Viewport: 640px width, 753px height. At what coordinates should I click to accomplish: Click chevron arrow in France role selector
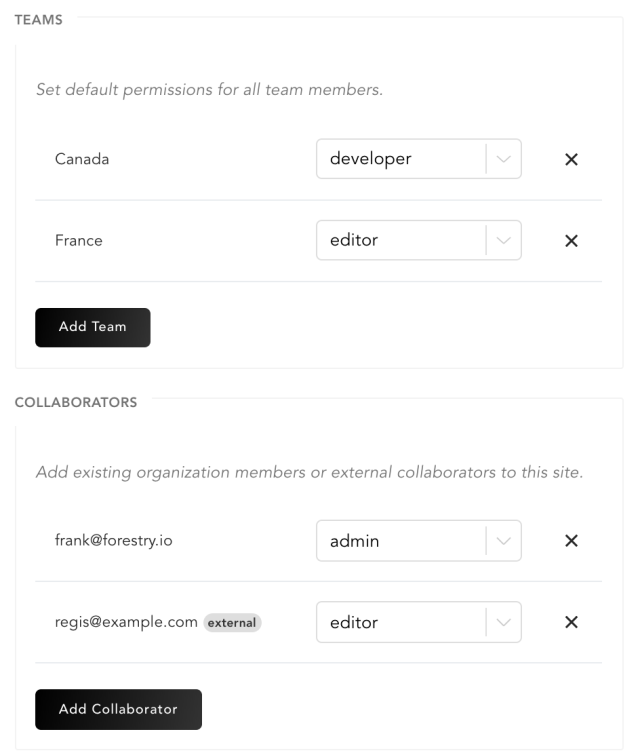503,240
